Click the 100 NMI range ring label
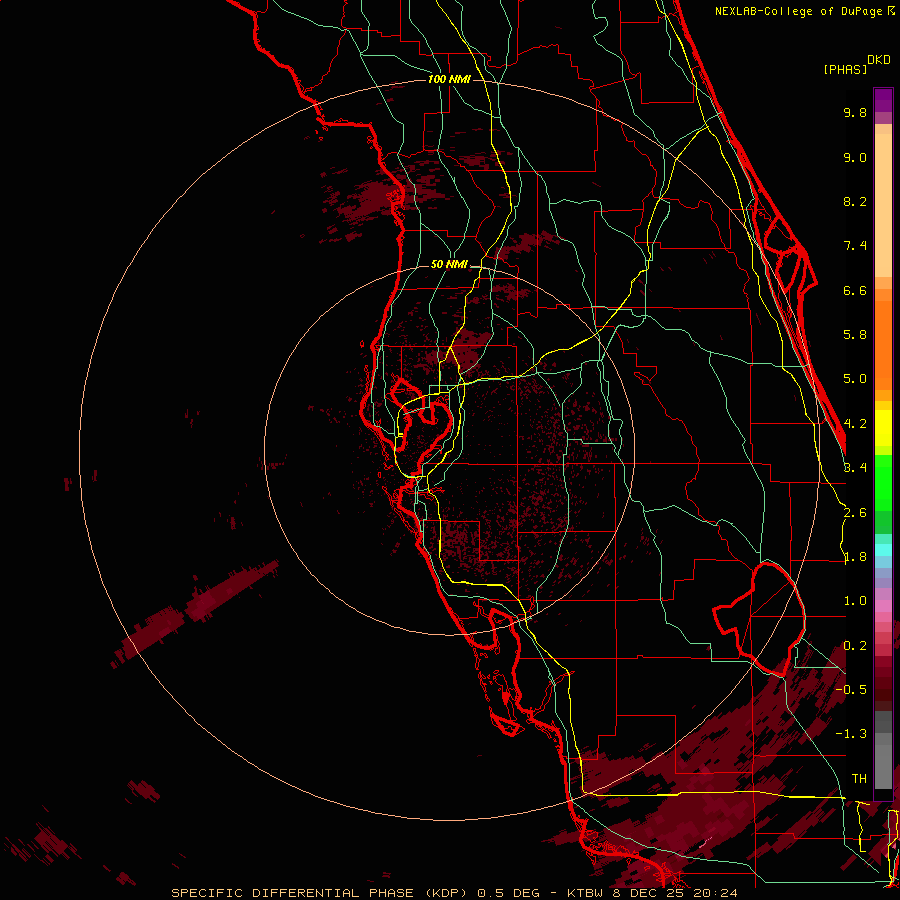 [x=449, y=79]
